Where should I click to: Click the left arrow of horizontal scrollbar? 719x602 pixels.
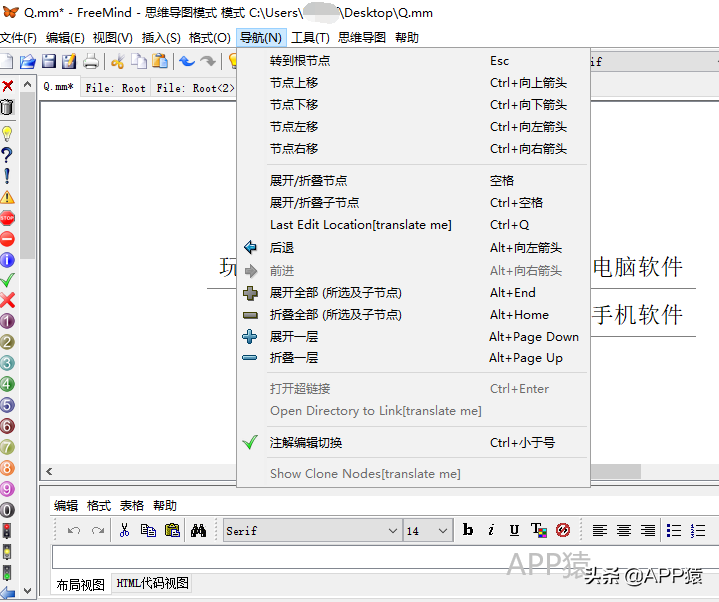(49, 471)
